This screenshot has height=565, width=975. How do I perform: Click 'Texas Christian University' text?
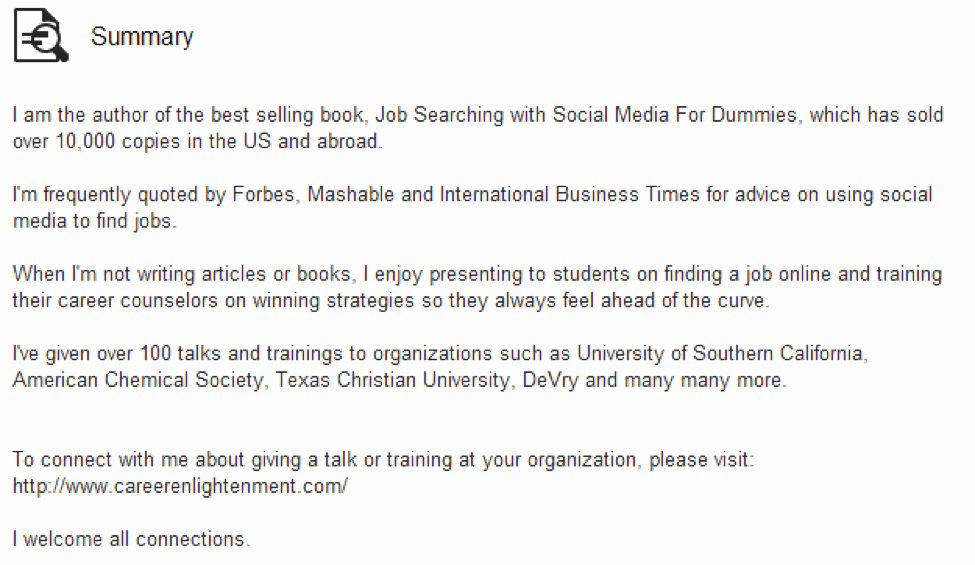[x=392, y=380]
